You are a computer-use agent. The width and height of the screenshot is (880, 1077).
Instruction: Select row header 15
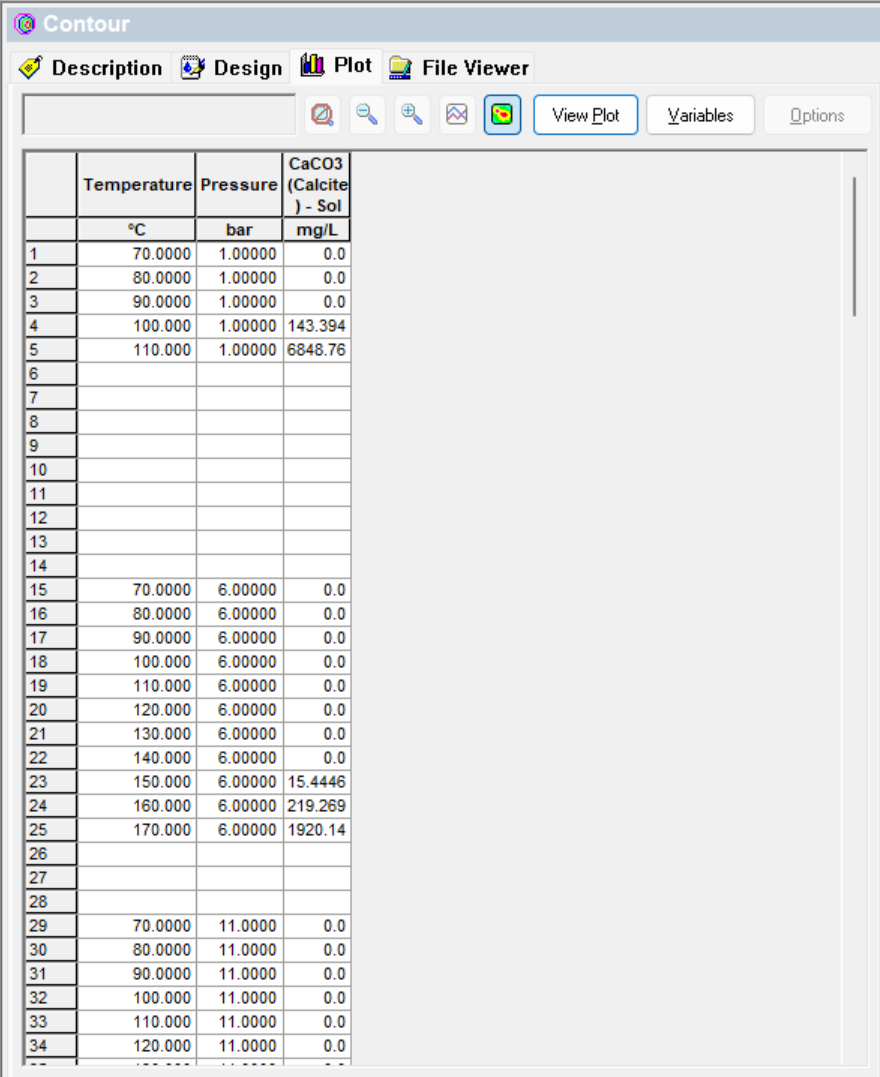(51, 590)
